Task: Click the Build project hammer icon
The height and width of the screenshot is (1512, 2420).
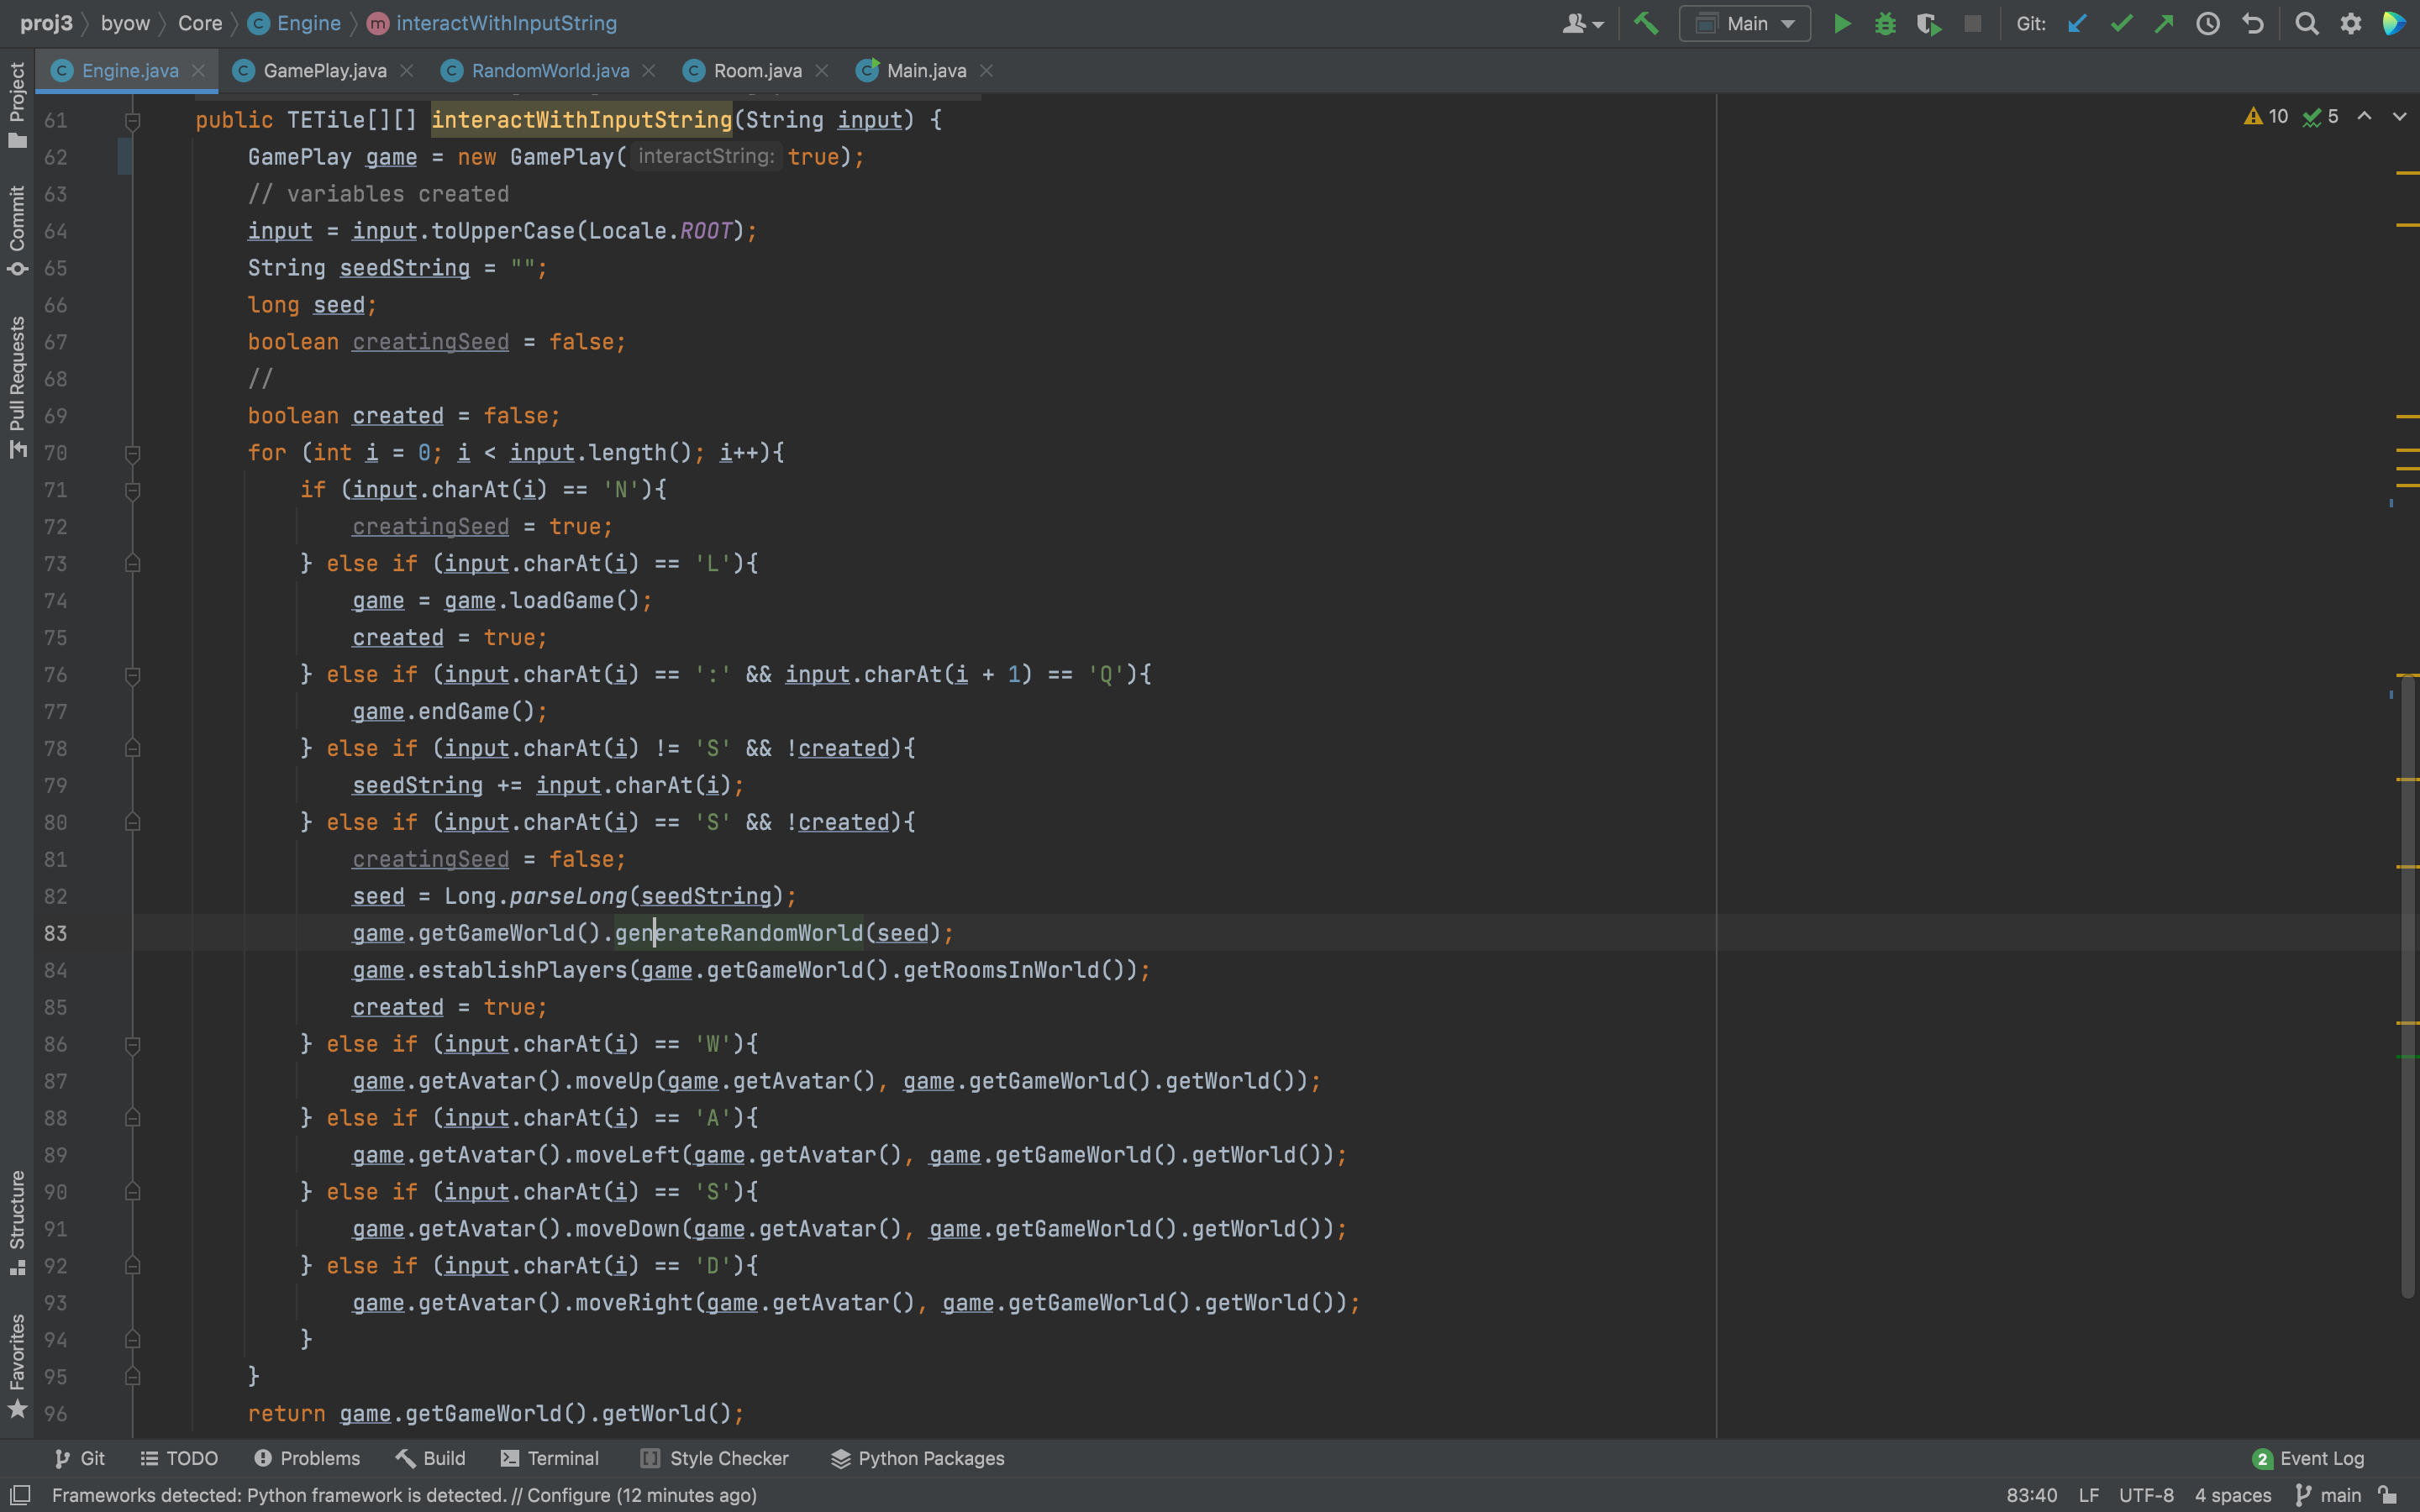Action: [1646, 23]
